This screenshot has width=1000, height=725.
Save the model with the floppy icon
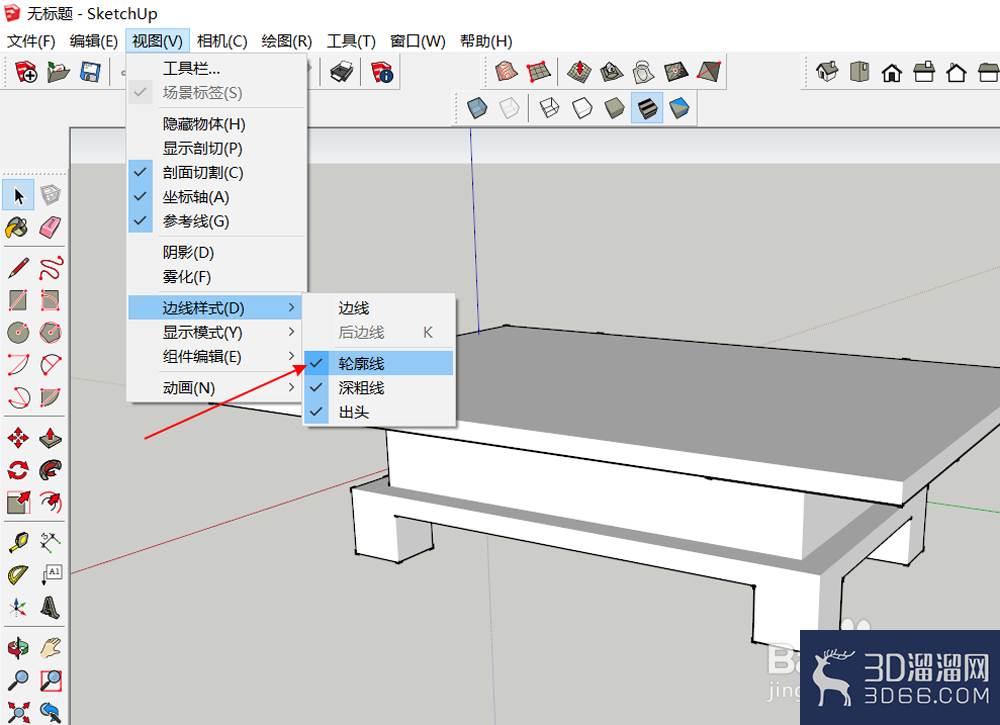(x=90, y=71)
